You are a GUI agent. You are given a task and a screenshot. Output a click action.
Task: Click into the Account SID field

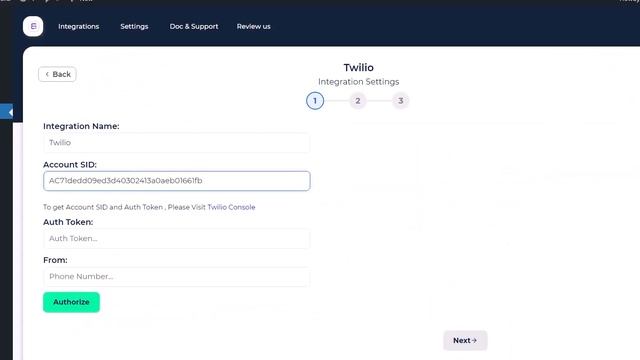point(176,181)
